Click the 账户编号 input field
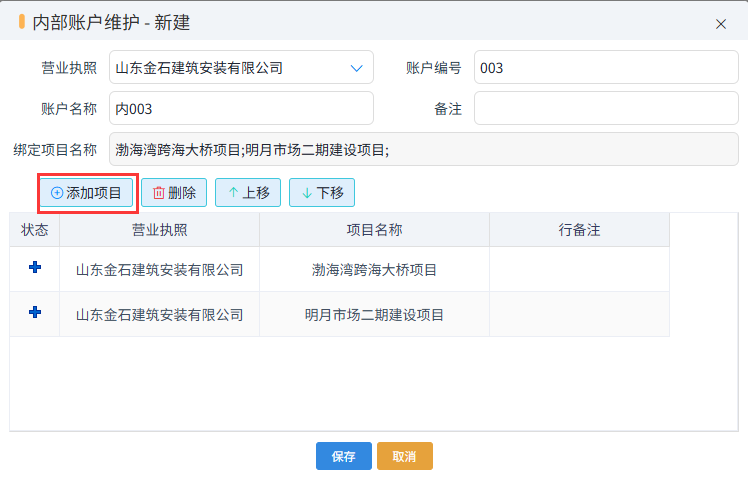748x478 pixels. tap(606, 68)
